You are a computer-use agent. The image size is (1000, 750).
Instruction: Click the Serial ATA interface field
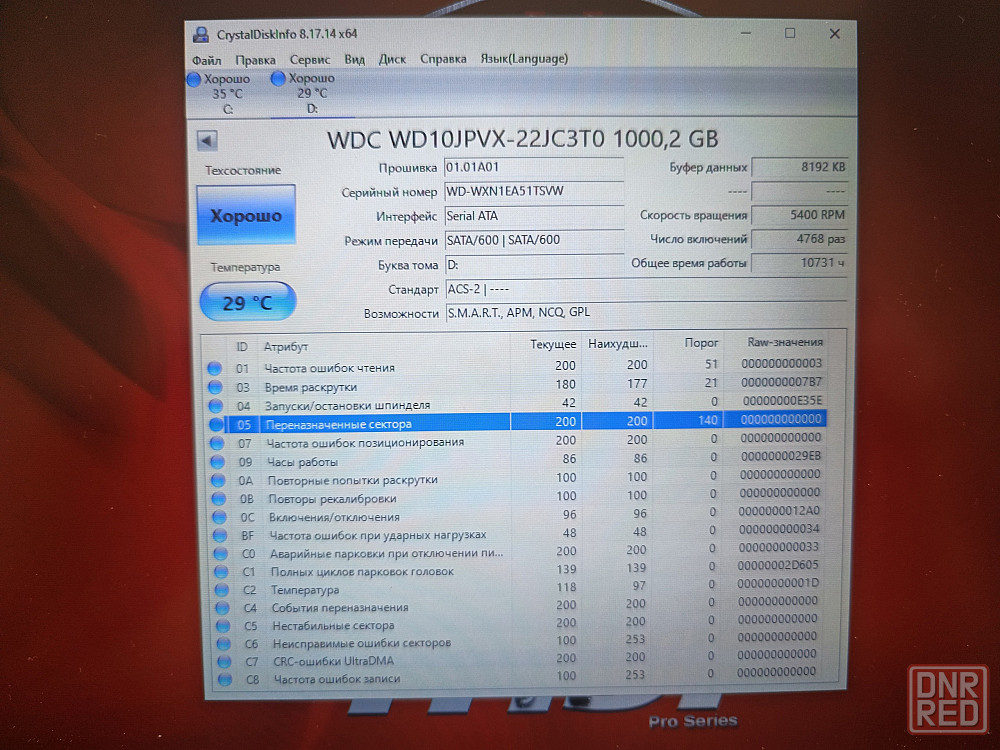(x=534, y=216)
